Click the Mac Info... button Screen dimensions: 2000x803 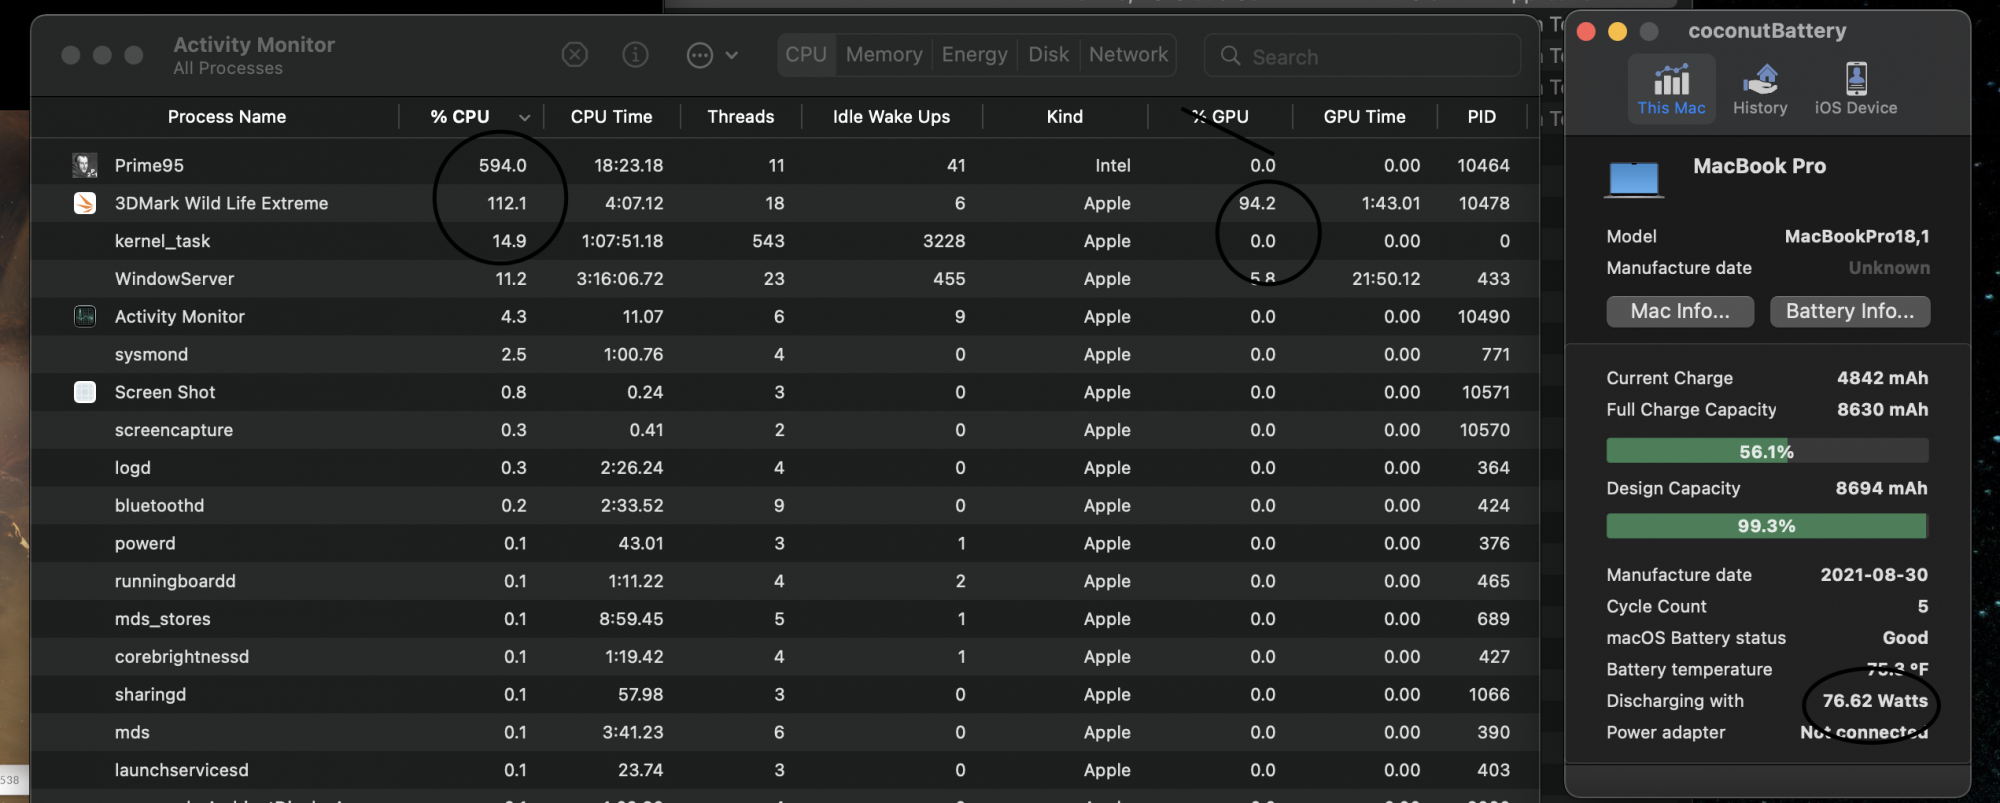1680,311
